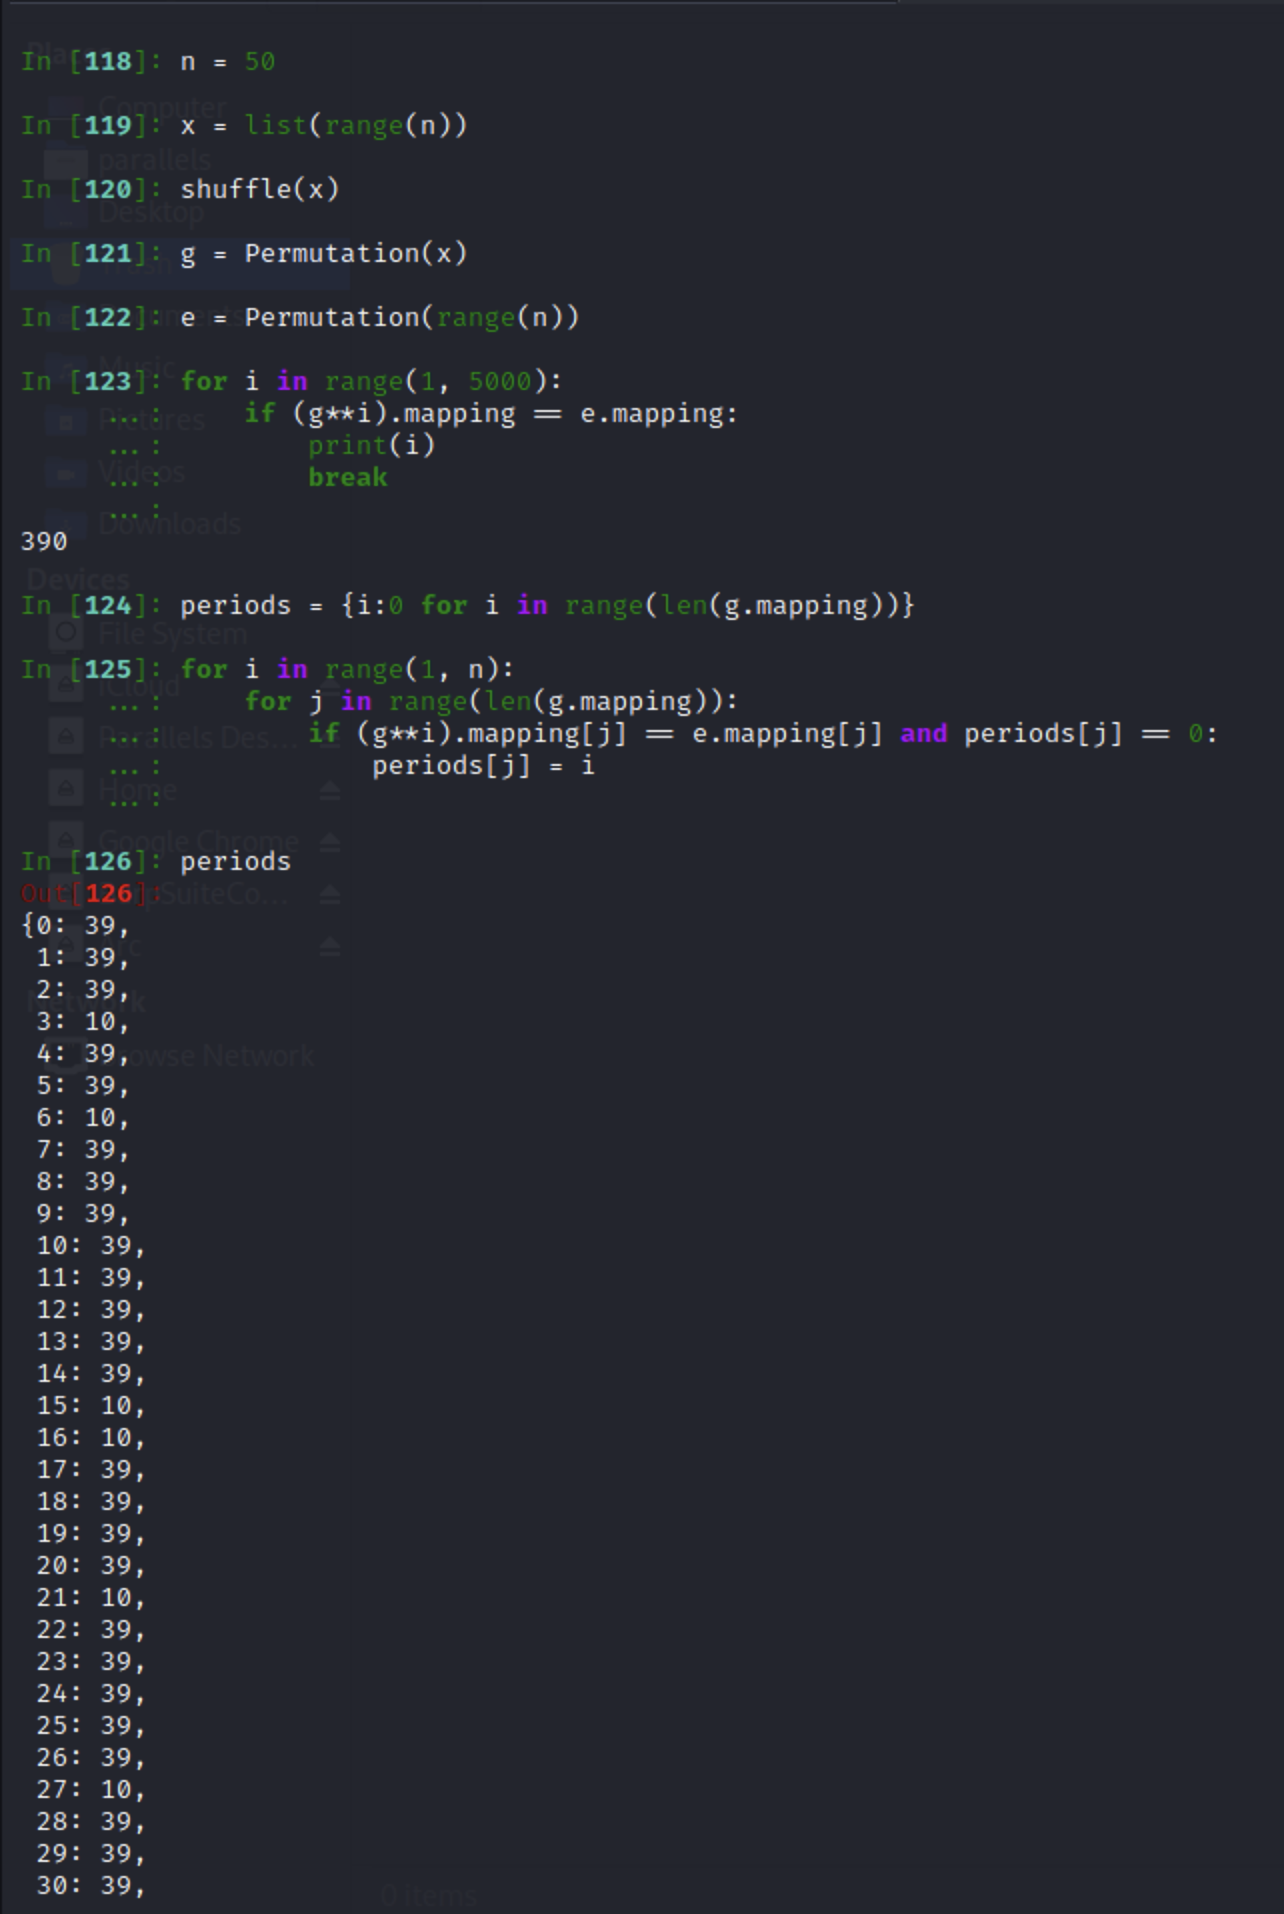
Task: Click the output row '10: 39,'
Action: (x=91, y=1246)
